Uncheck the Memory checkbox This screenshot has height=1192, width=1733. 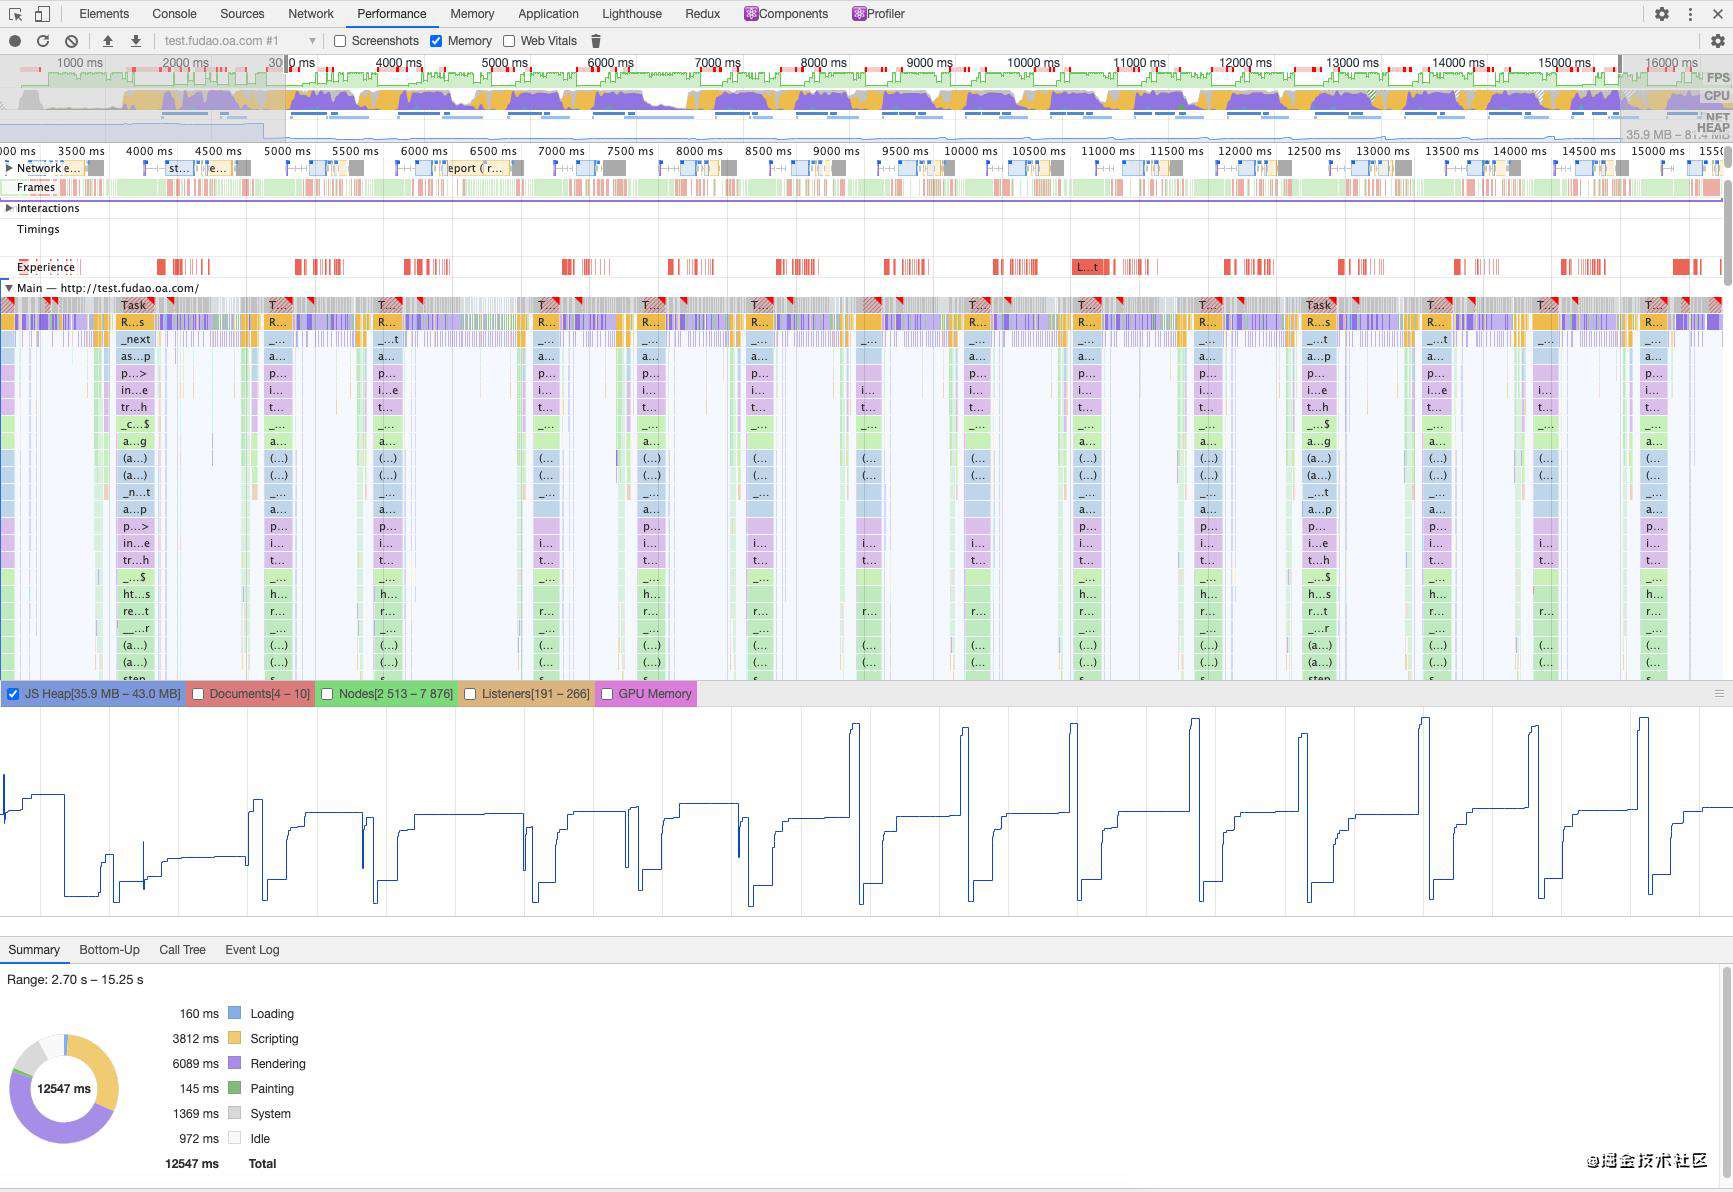pos(436,41)
